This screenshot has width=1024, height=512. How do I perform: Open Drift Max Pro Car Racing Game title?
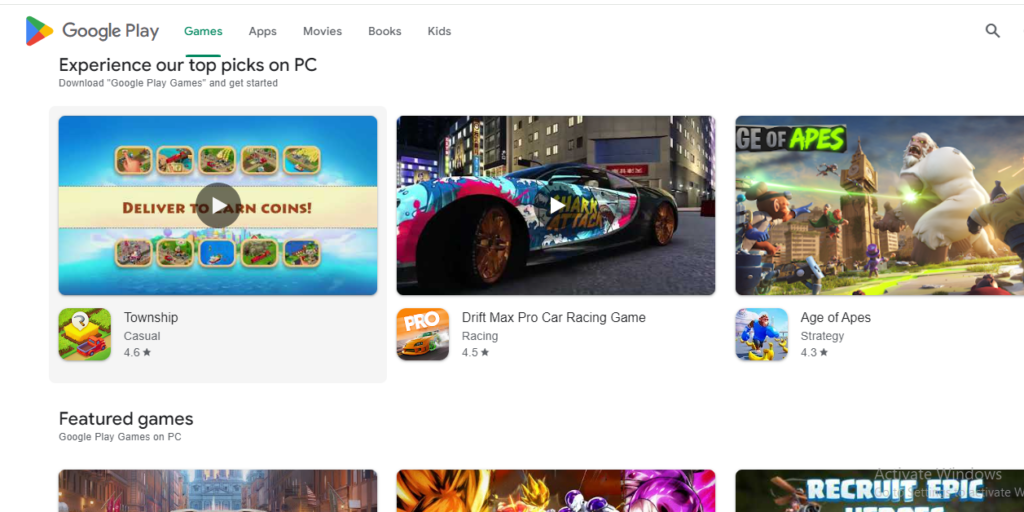[554, 317]
